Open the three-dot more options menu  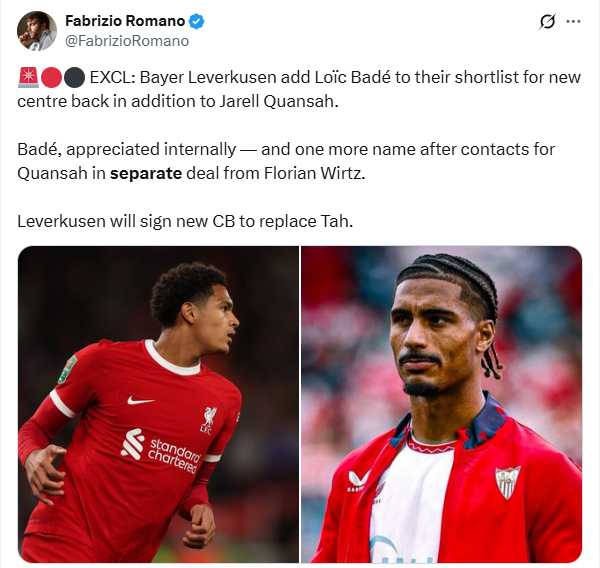click(573, 22)
